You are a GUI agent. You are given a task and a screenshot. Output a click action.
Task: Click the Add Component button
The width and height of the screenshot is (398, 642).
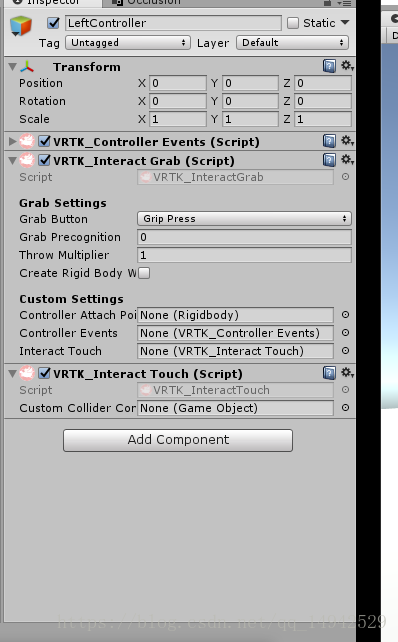tap(178, 440)
